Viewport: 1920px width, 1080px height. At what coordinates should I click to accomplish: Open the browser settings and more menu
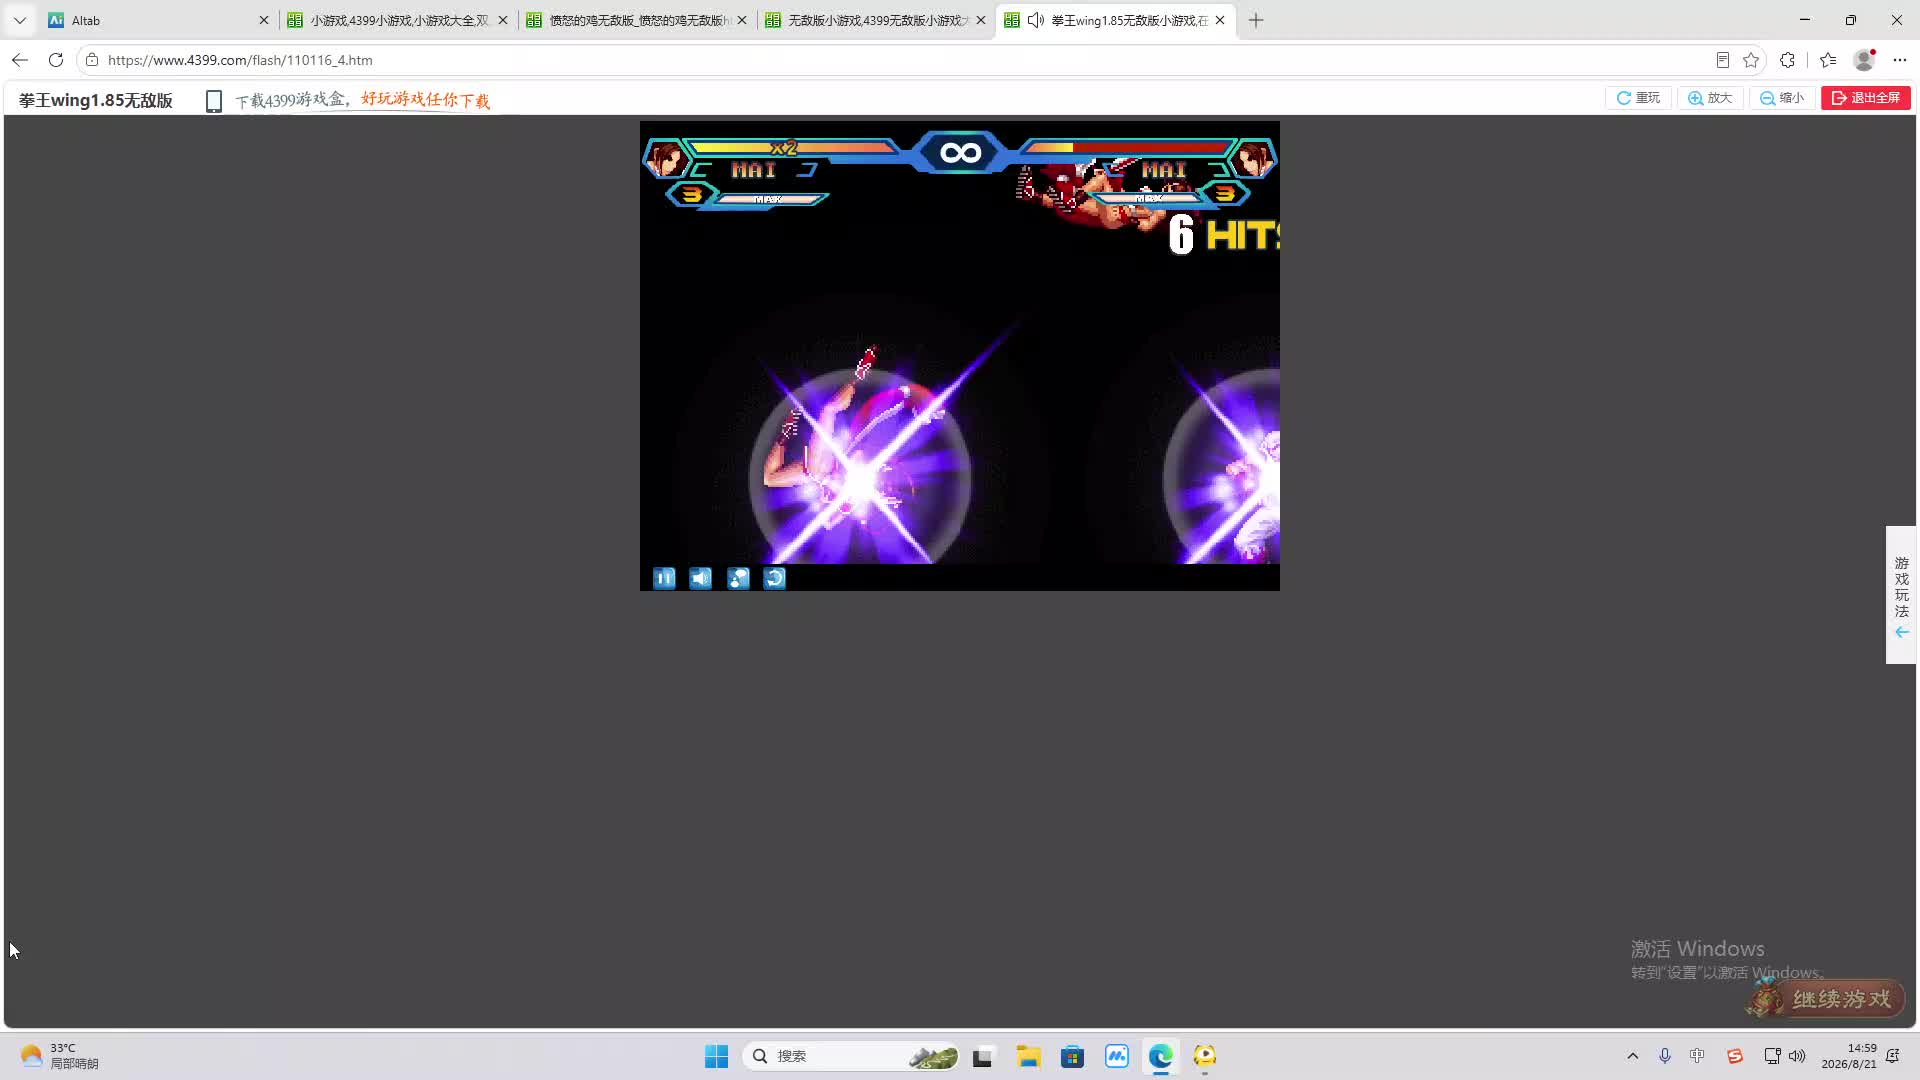point(1900,60)
